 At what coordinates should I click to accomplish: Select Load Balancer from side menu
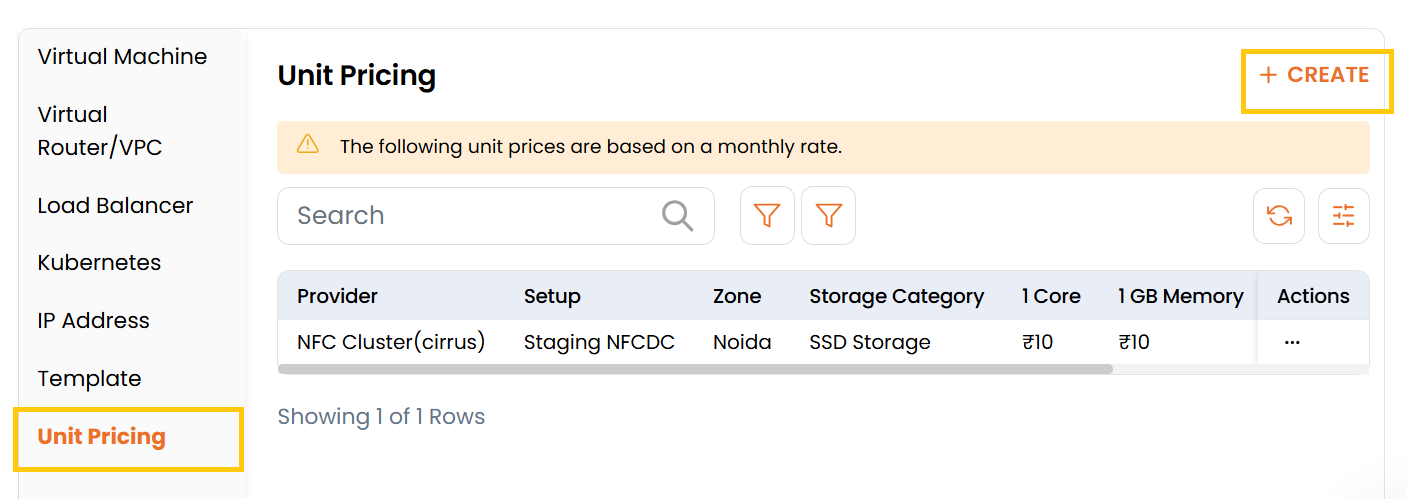tap(115, 206)
